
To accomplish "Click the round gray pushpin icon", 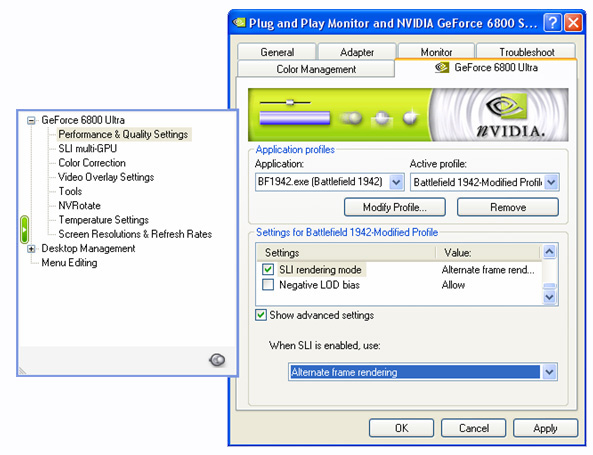I will point(217,360).
